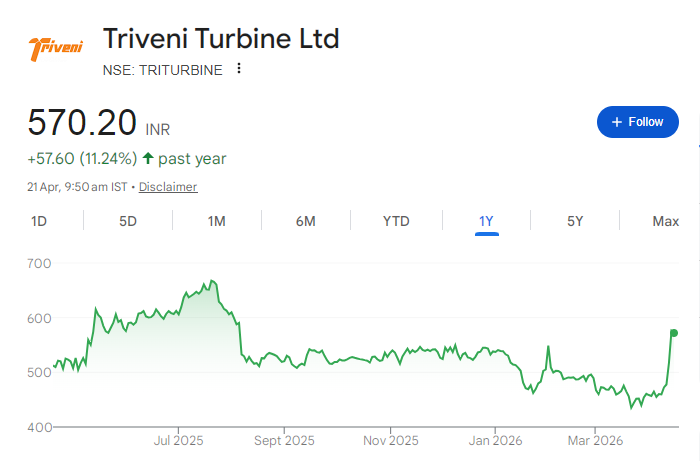Show the Max range chart
Image resolution: width=700 pixels, height=461 pixels.
(x=665, y=221)
